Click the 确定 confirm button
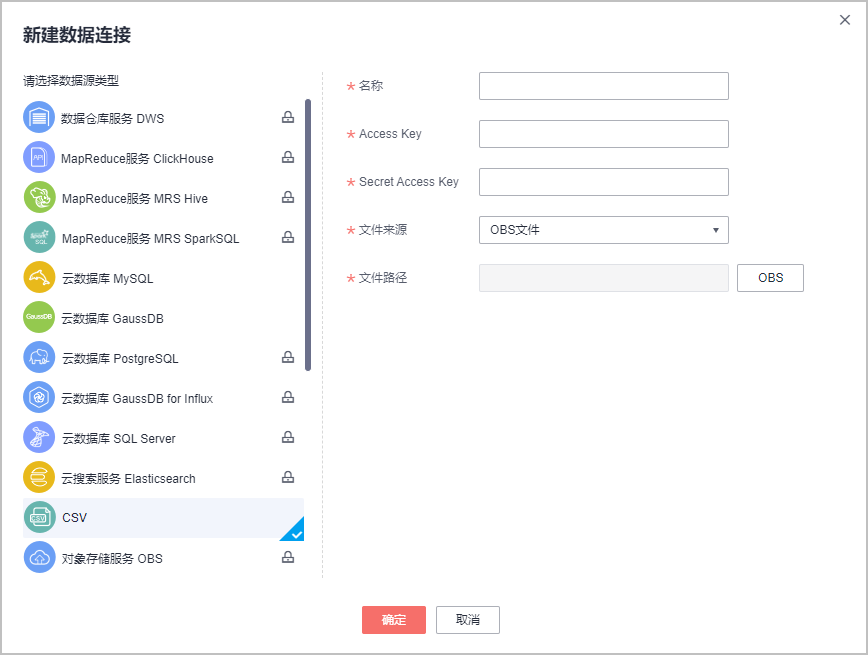The height and width of the screenshot is (655, 868). (x=394, y=620)
